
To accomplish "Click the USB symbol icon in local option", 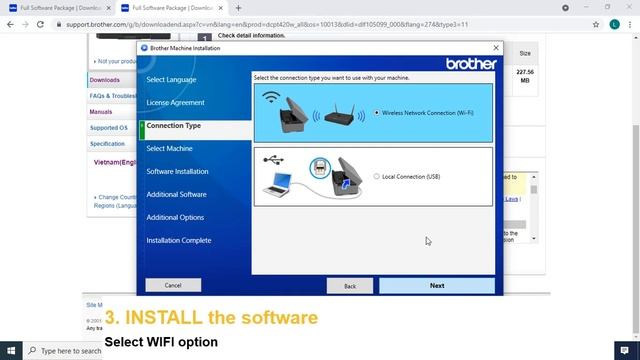I will (x=273, y=160).
